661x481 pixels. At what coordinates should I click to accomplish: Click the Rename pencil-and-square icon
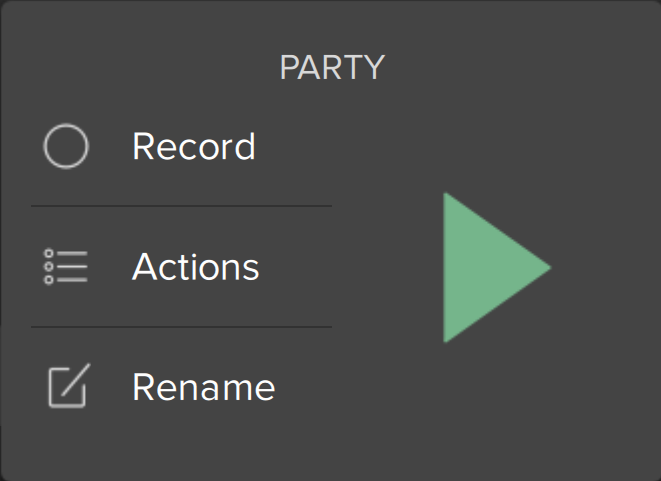67,386
